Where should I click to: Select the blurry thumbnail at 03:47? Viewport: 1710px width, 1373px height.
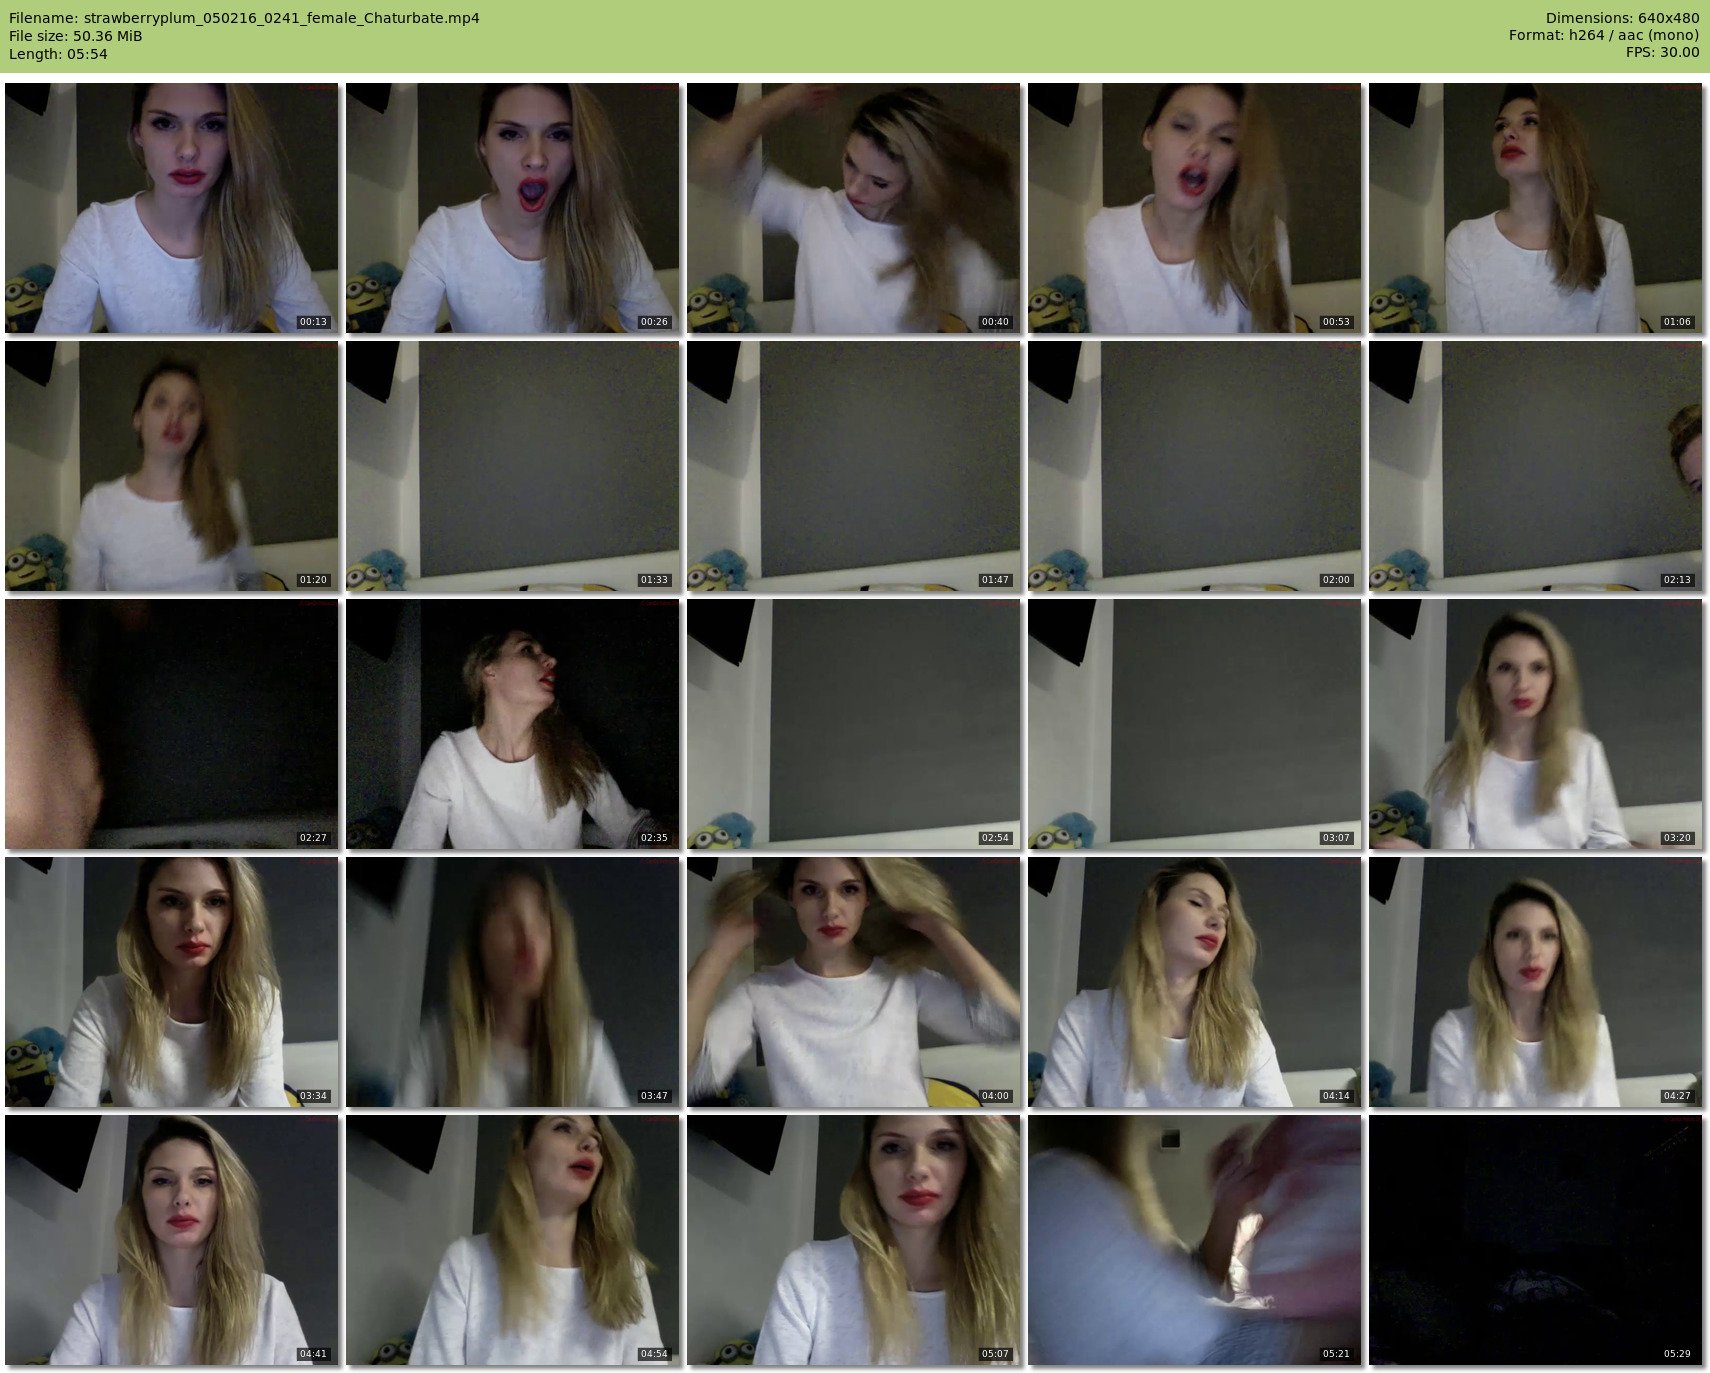[x=513, y=982]
